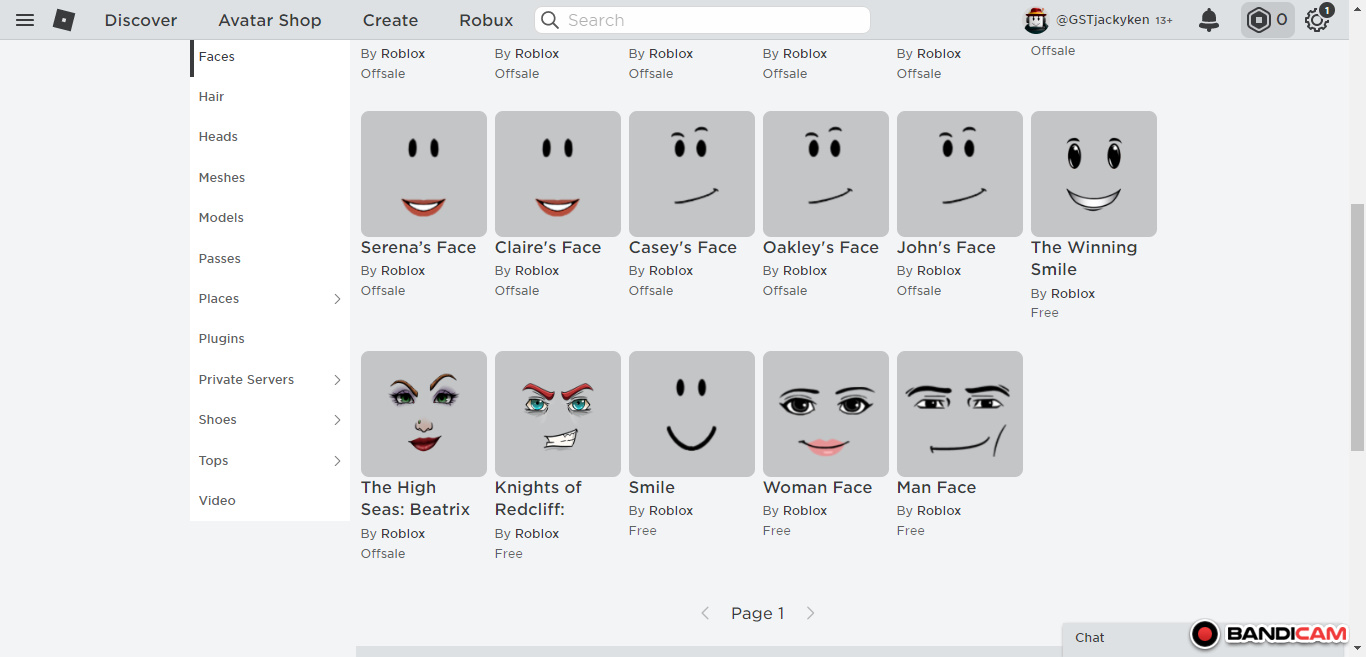Viewport: 1366px width, 657px height.
Task: Open the settings gear icon
Action: click(x=1317, y=20)
